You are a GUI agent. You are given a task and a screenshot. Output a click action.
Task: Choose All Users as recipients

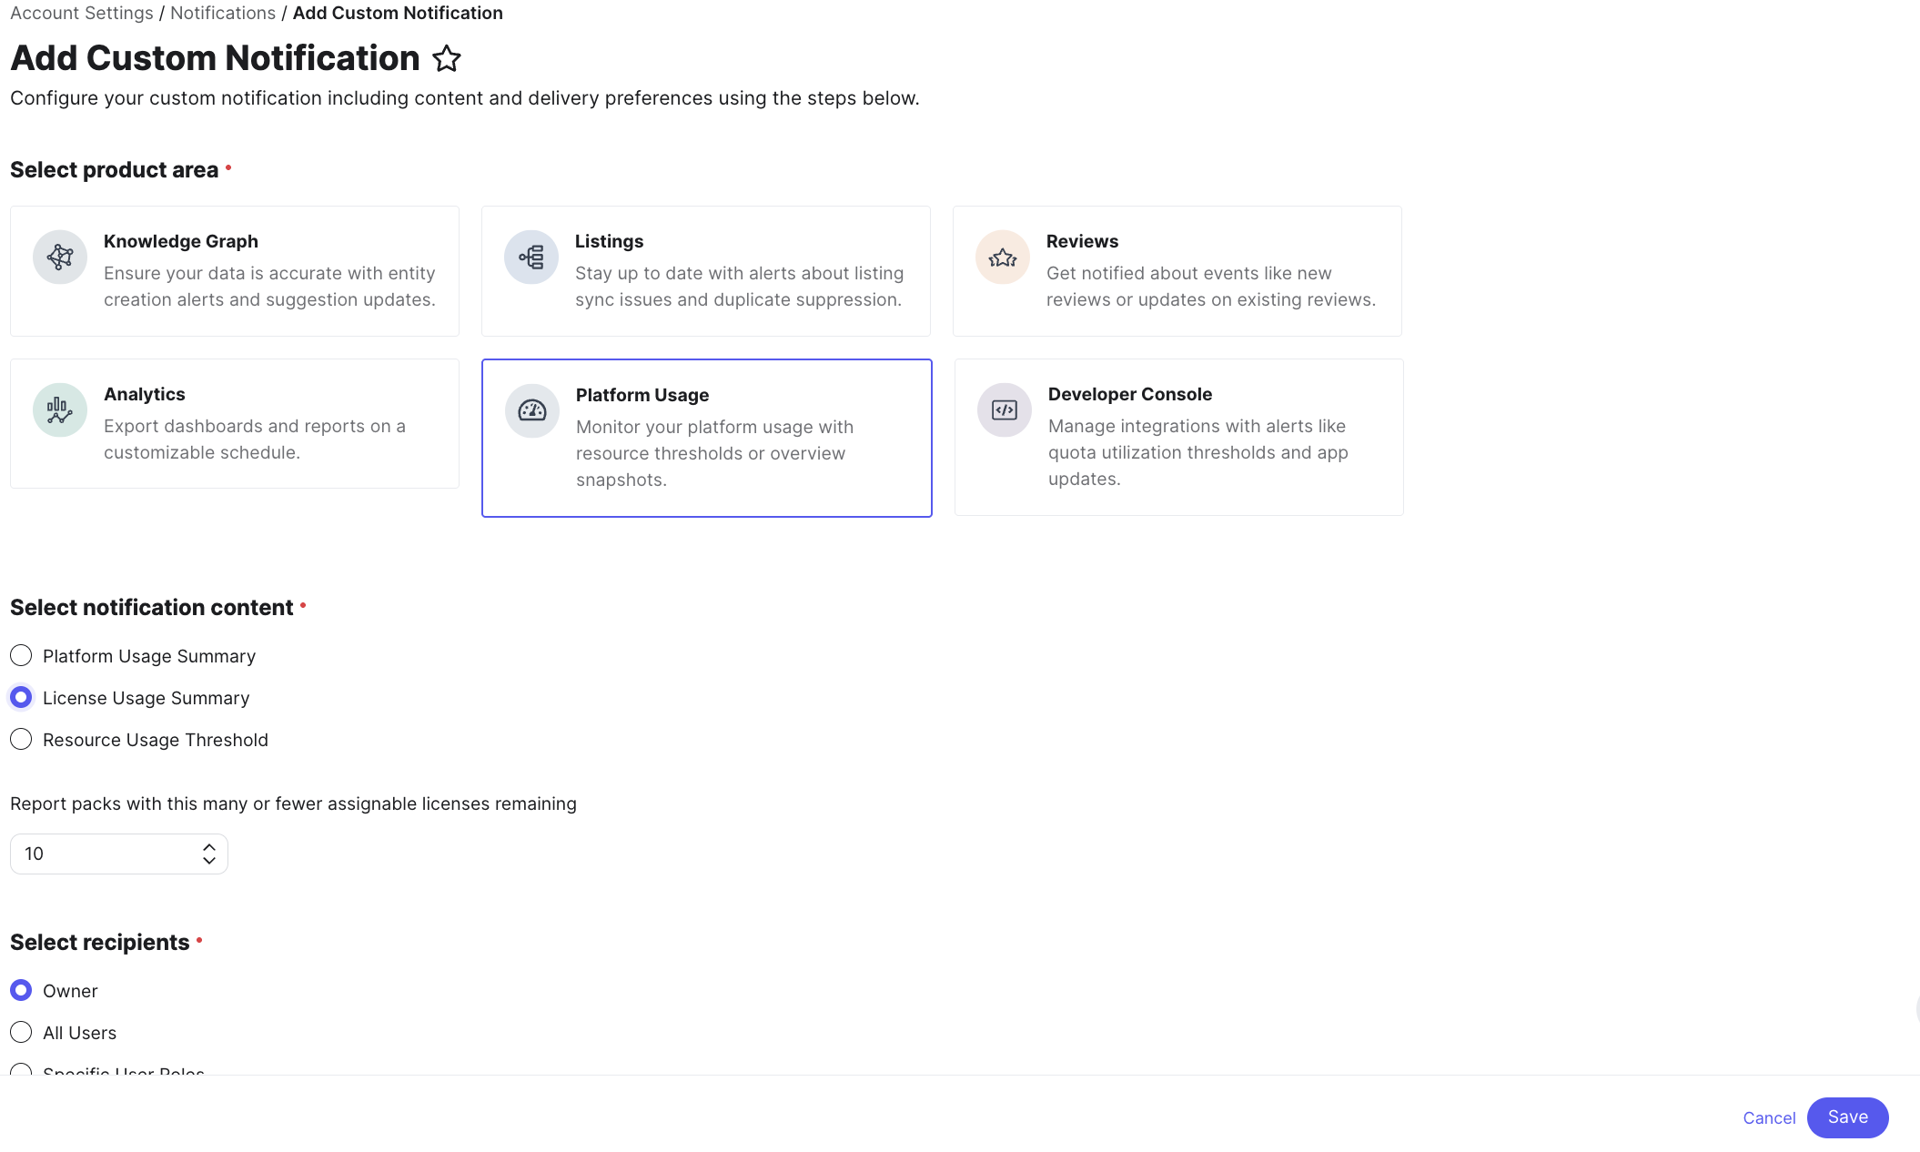pos(21,1033)
